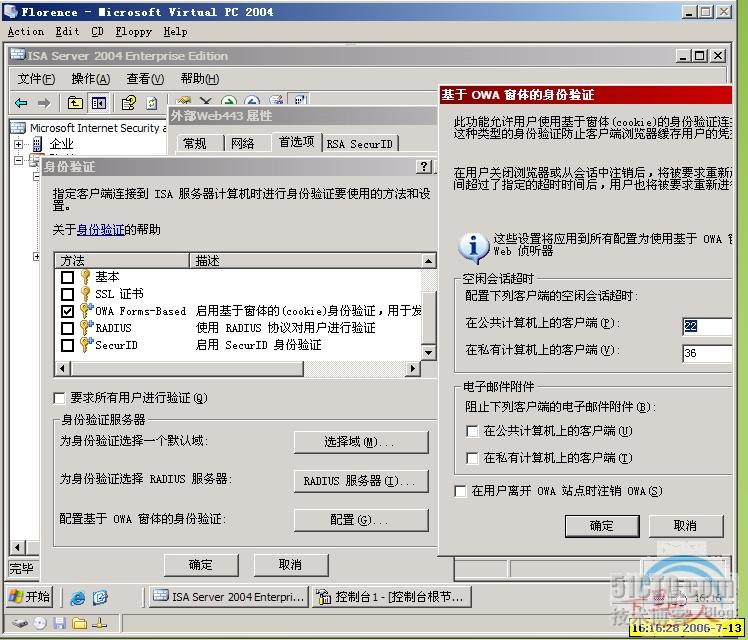
Task: Click the second quick launch icon beside Internet Explorer
Action: pos(100,597)
